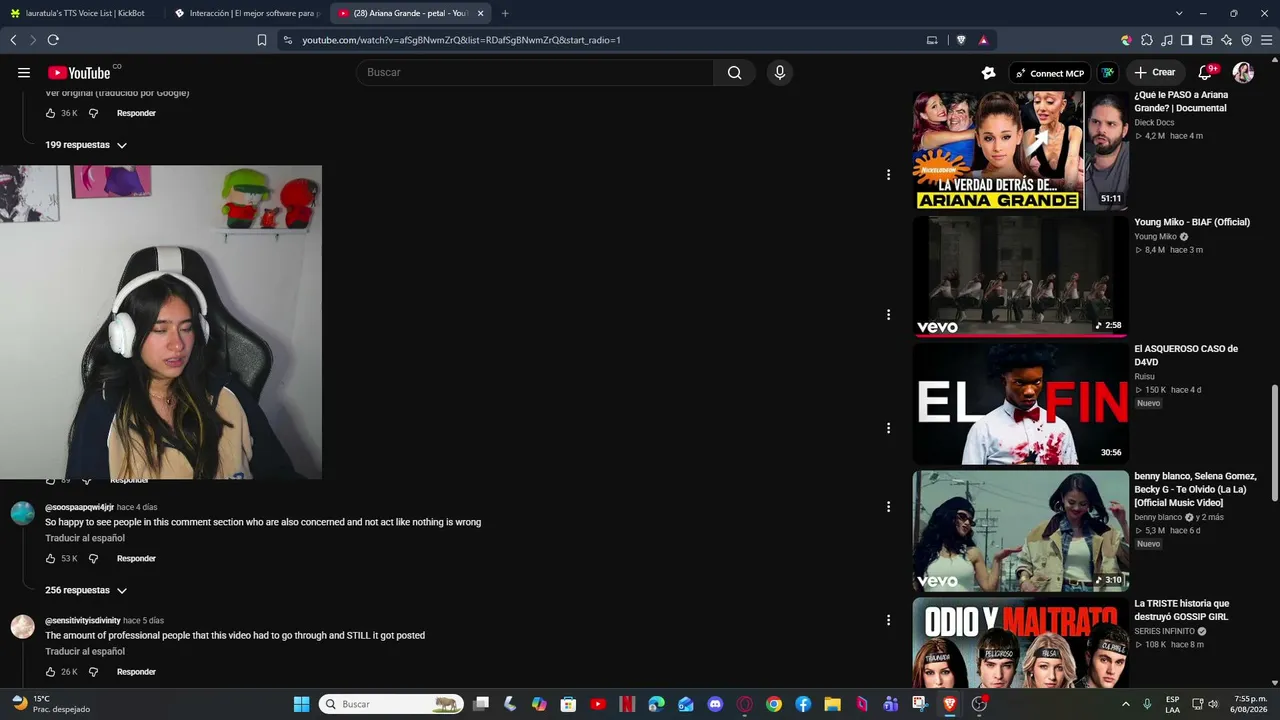This screenshot has width=1280, height=720.
Task: Expand the 256 respuestas replies
Action: (86, 590)
